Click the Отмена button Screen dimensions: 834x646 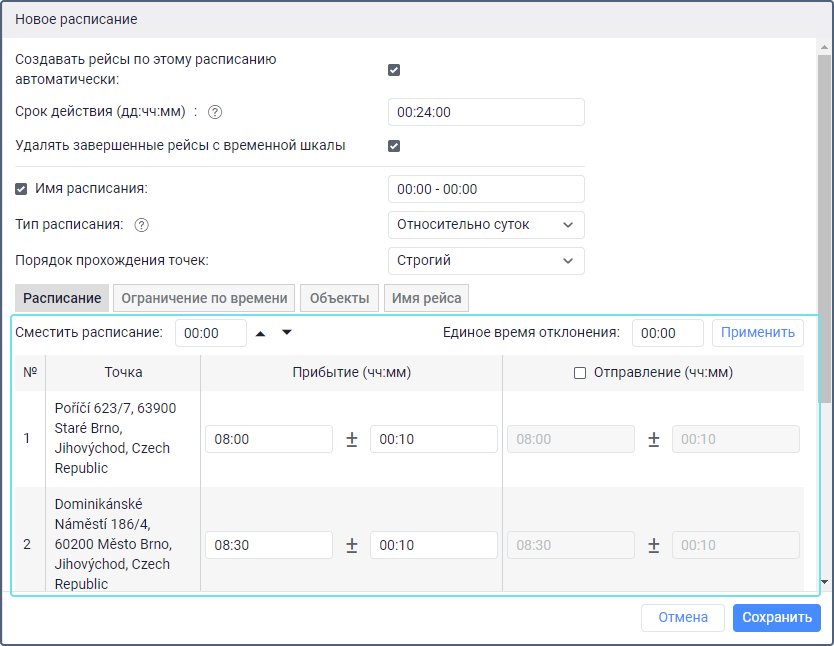682,618
